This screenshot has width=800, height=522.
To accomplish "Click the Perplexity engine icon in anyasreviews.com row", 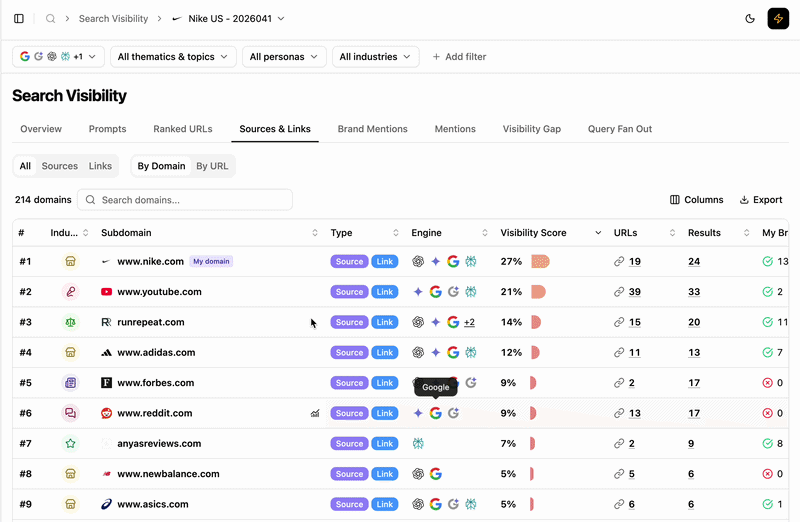I will coord(418,443).
